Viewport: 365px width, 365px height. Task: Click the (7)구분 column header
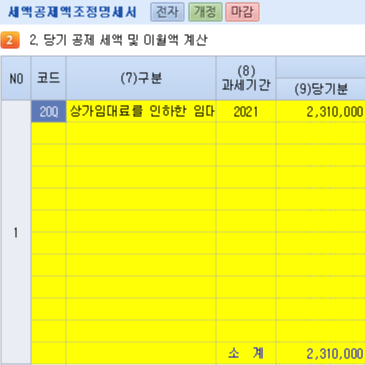click(x=141, y=78)
